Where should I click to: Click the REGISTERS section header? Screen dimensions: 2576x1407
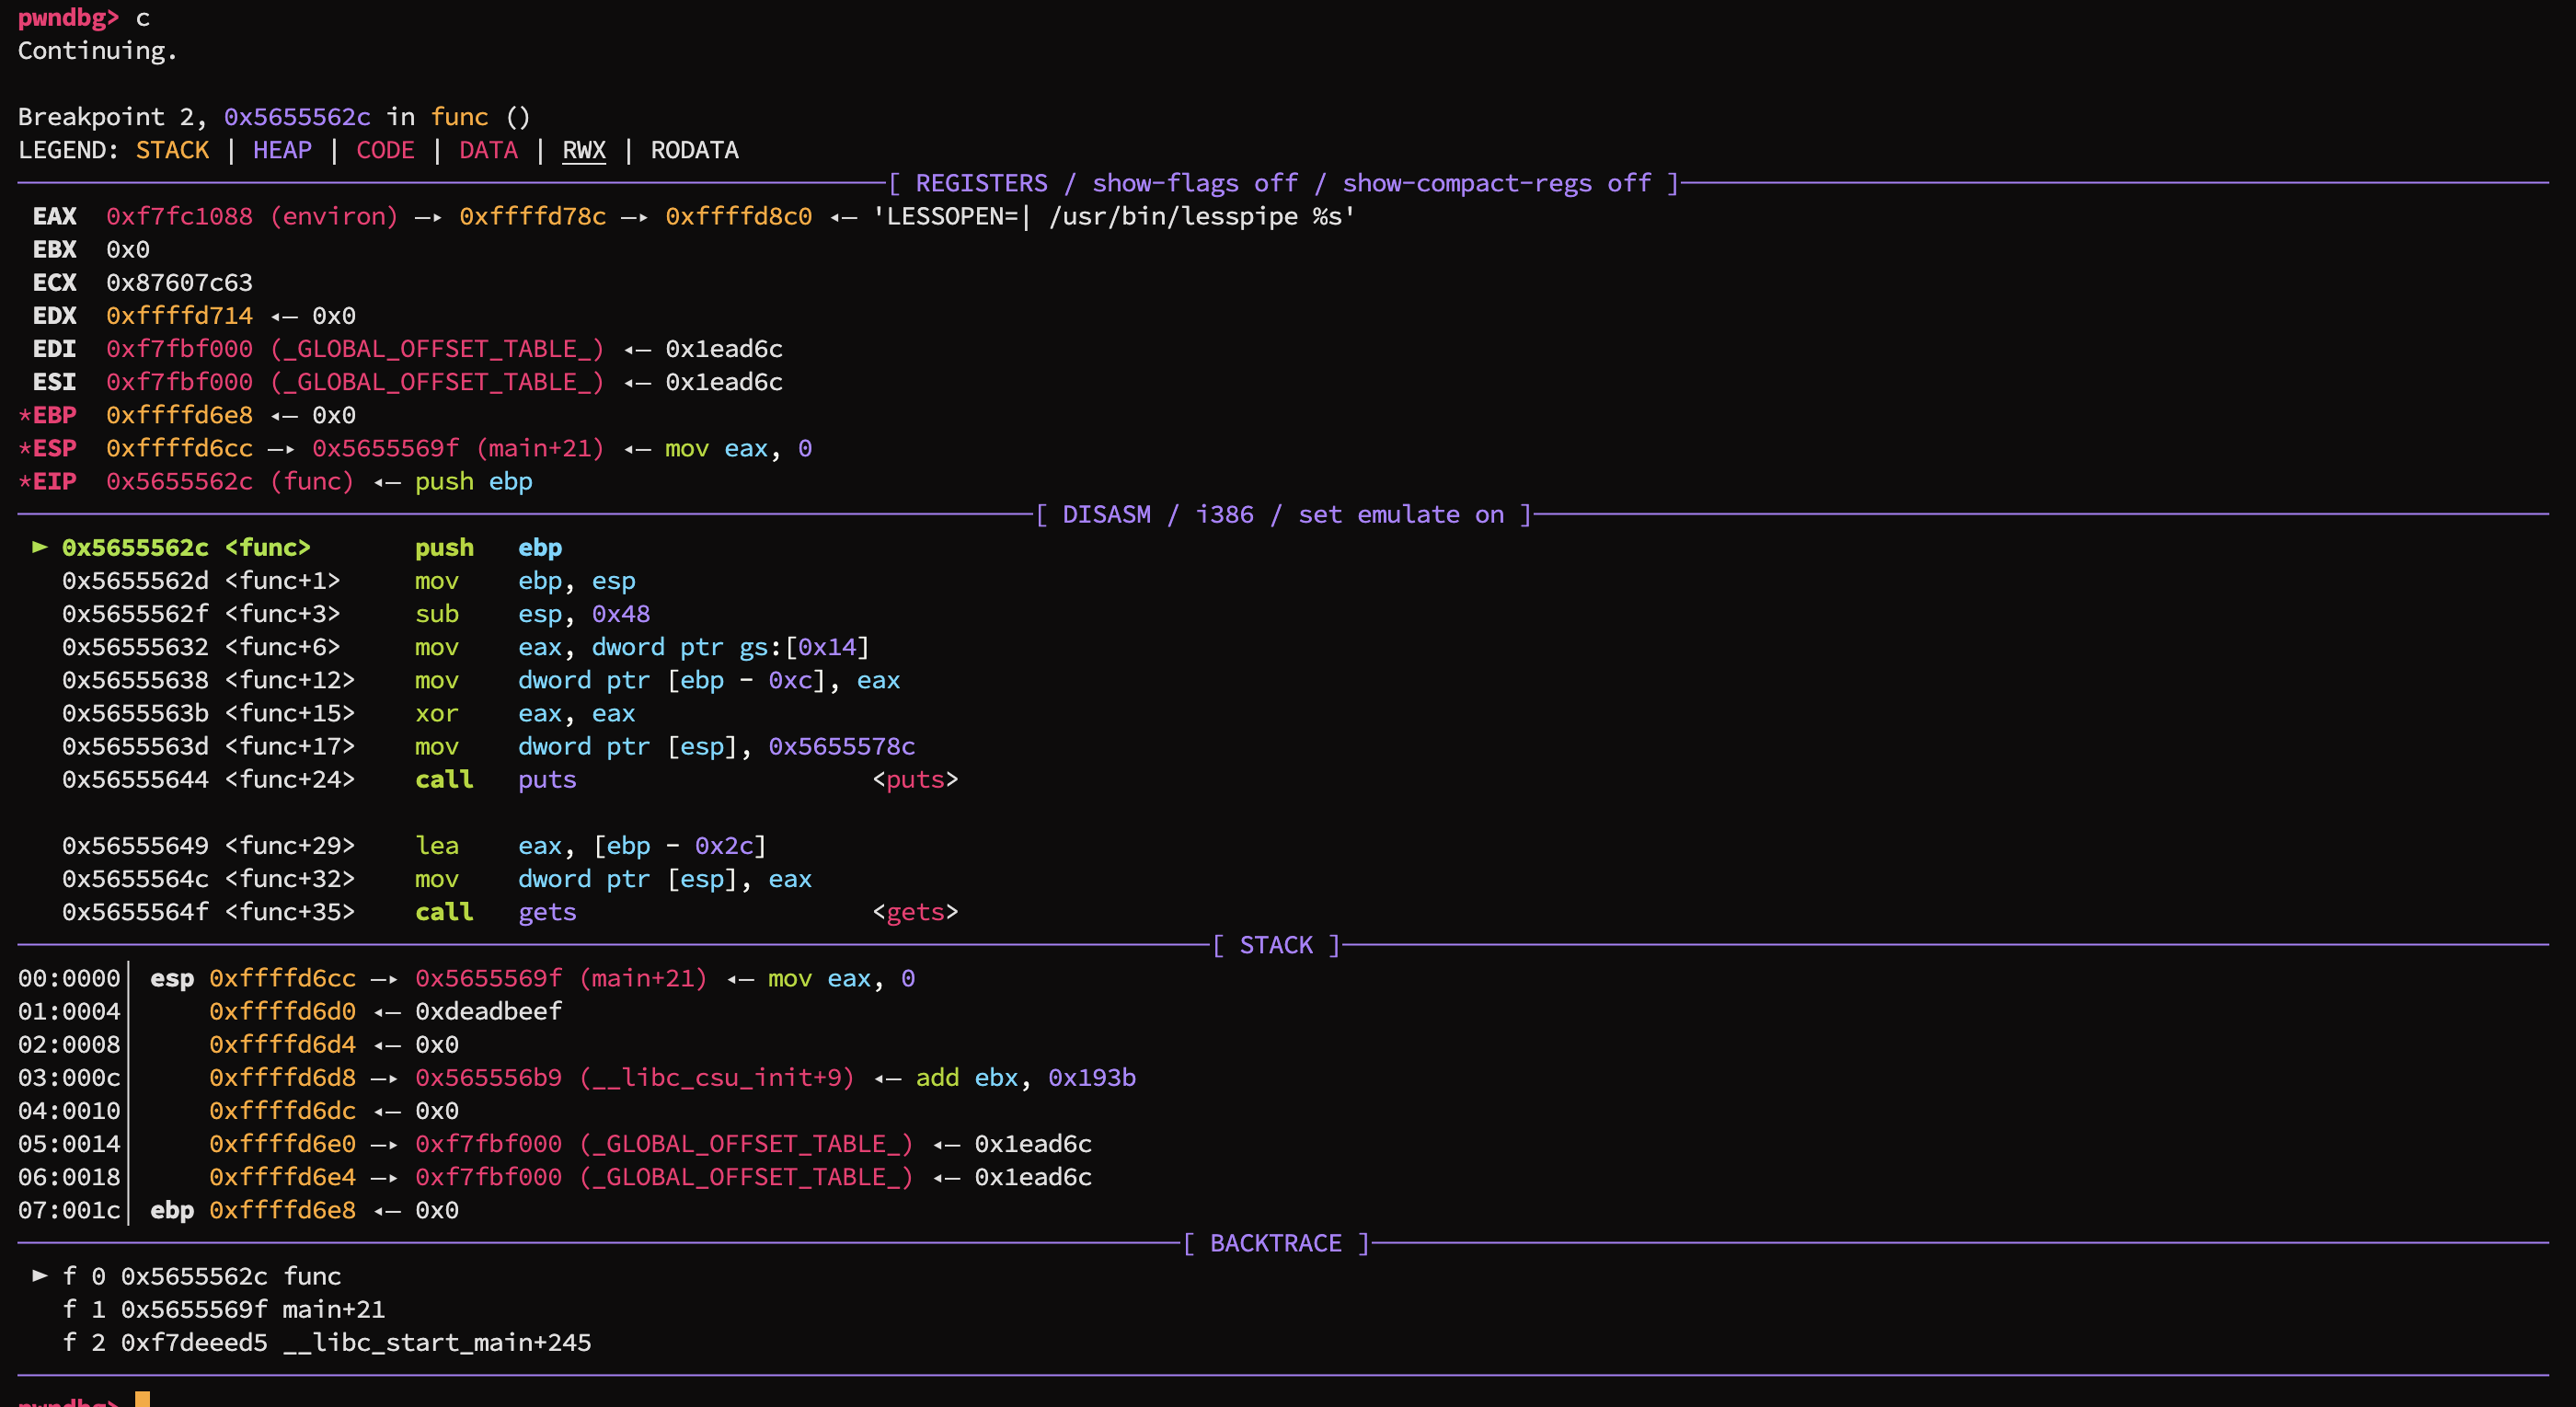1283,183
